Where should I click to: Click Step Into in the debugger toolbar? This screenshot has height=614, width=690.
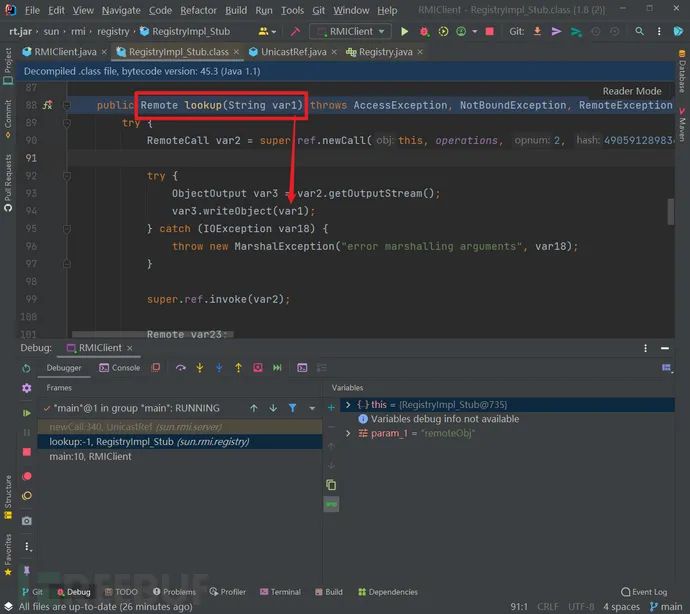click(x=200, y=368)
